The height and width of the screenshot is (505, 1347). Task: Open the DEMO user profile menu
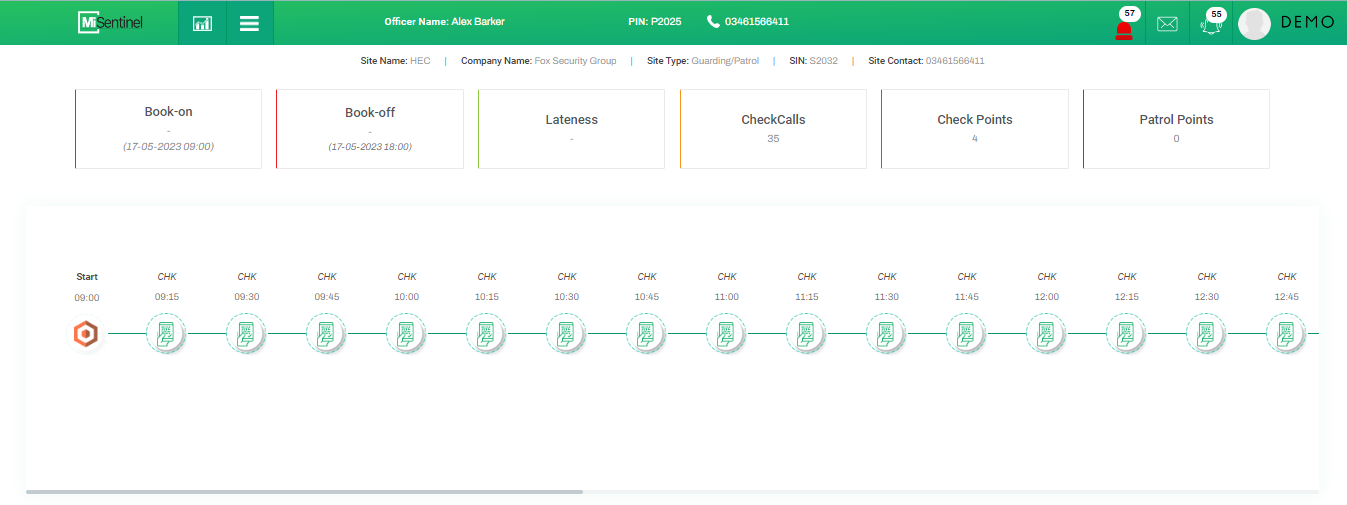[1286, 23]
